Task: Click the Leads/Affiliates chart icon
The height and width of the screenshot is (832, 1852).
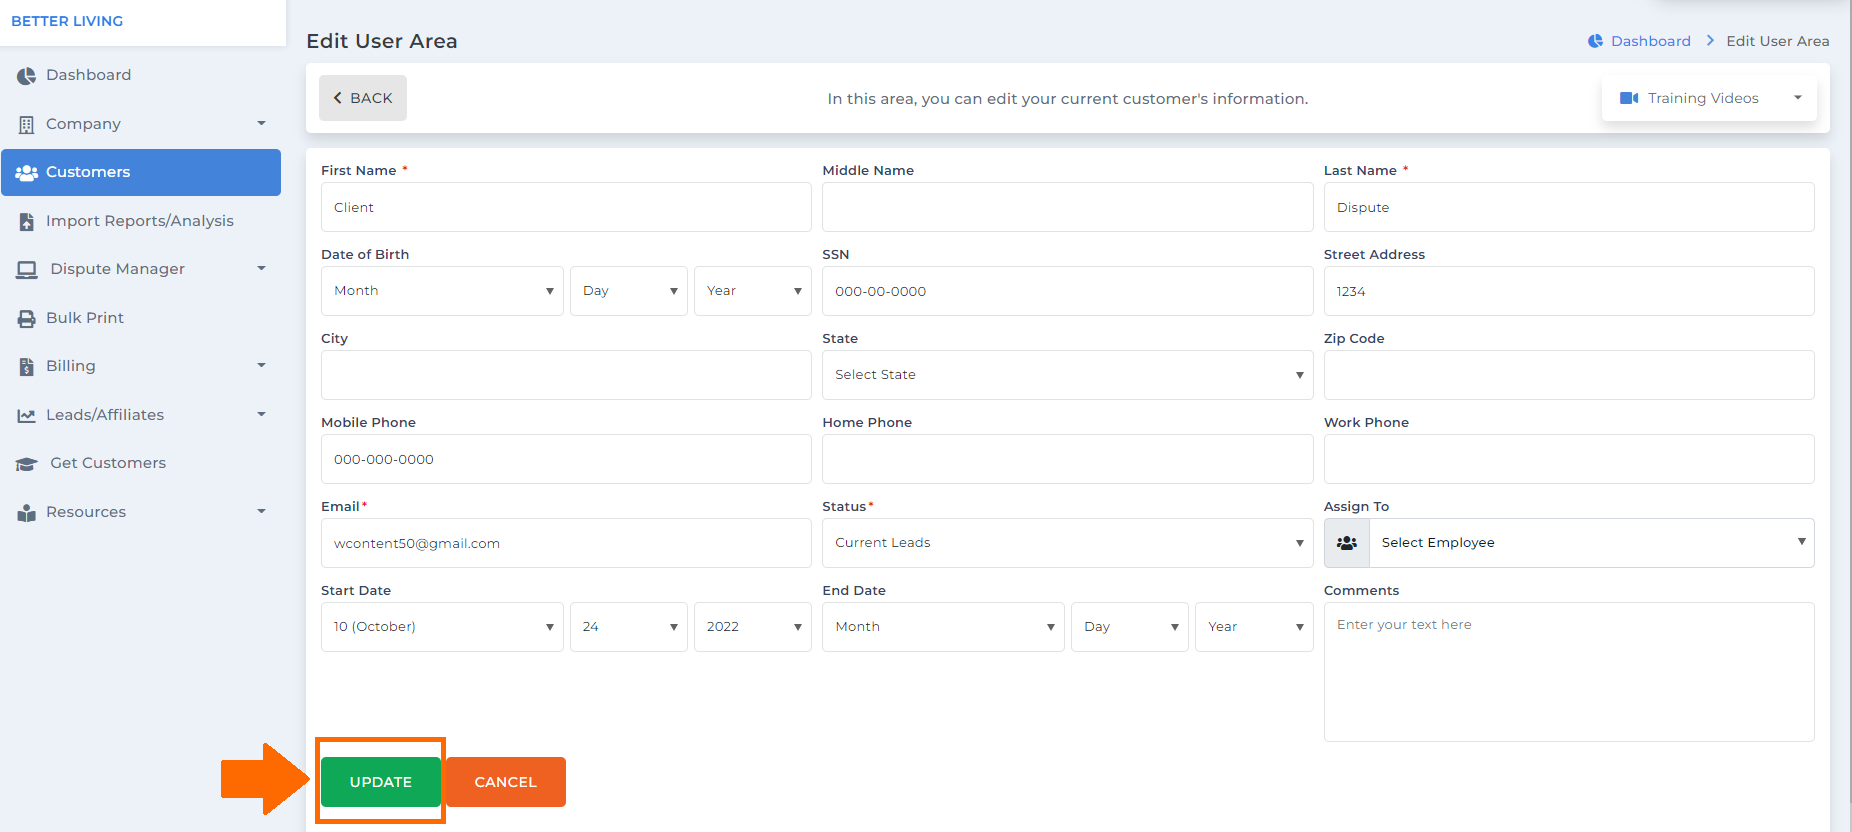Action: (x=26, y=416)
